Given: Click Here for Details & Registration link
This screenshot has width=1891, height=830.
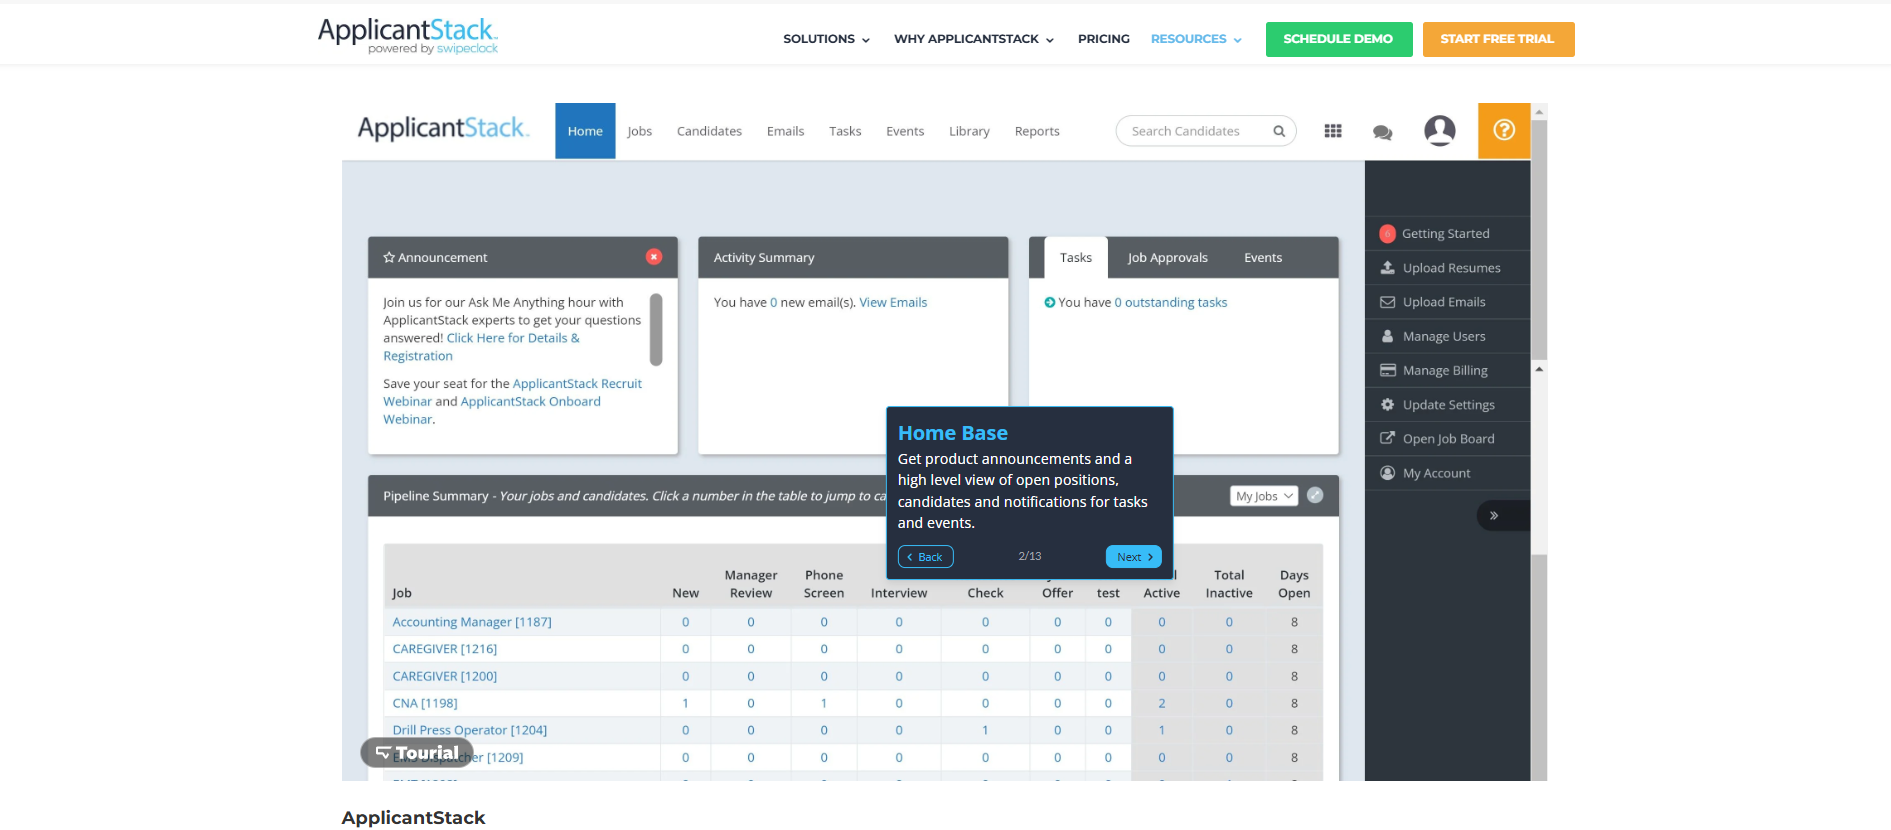Looking at the screenshot, I should point(481,347).
